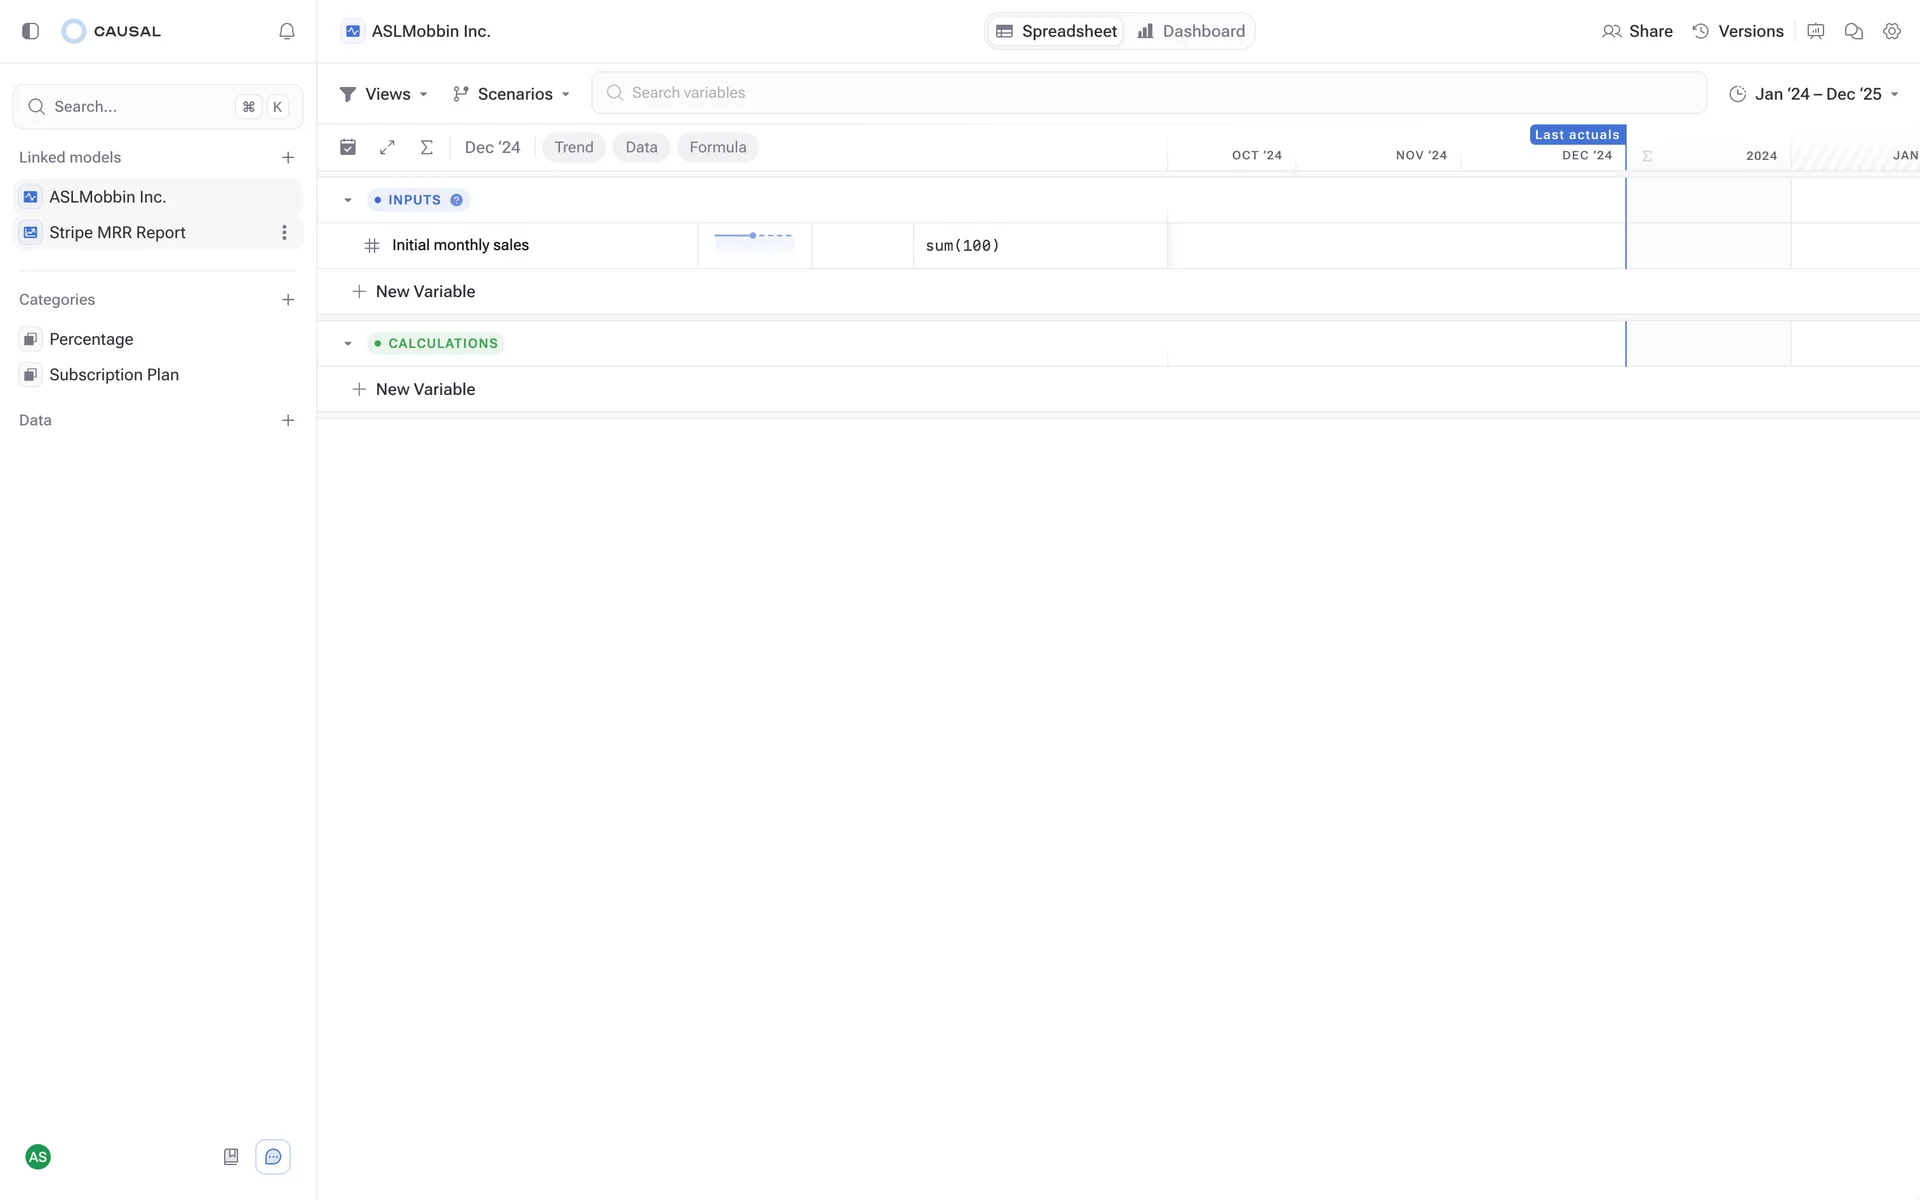
Task: Toggle the Trend column pill
Action: (573, 147)
